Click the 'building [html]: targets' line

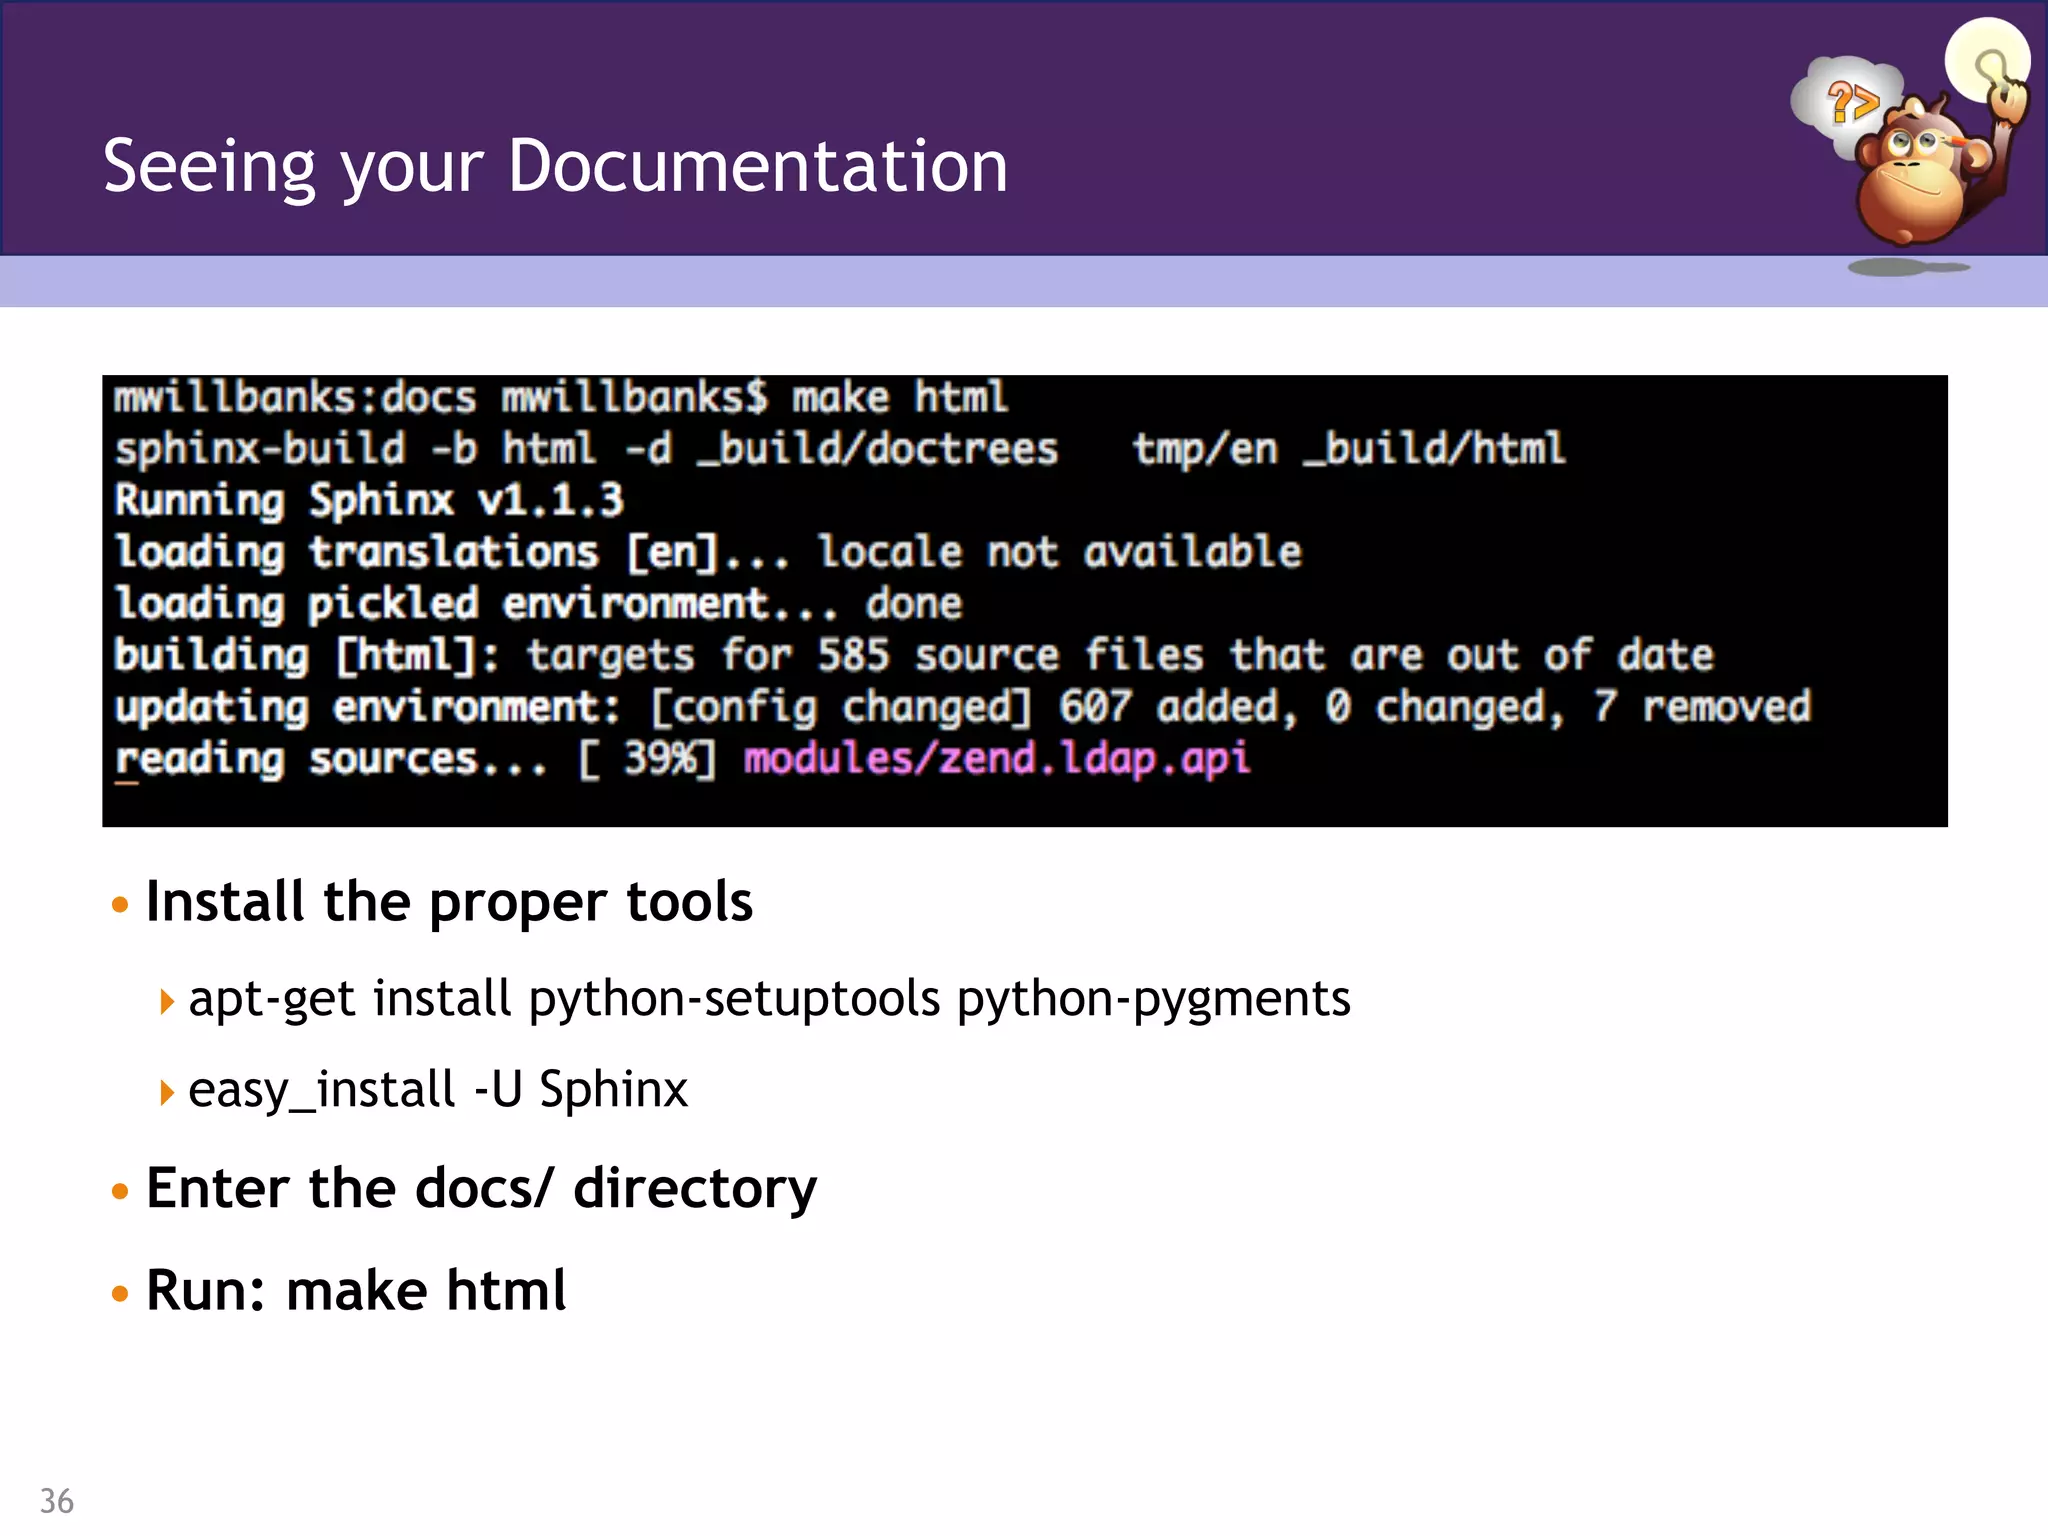914,656
